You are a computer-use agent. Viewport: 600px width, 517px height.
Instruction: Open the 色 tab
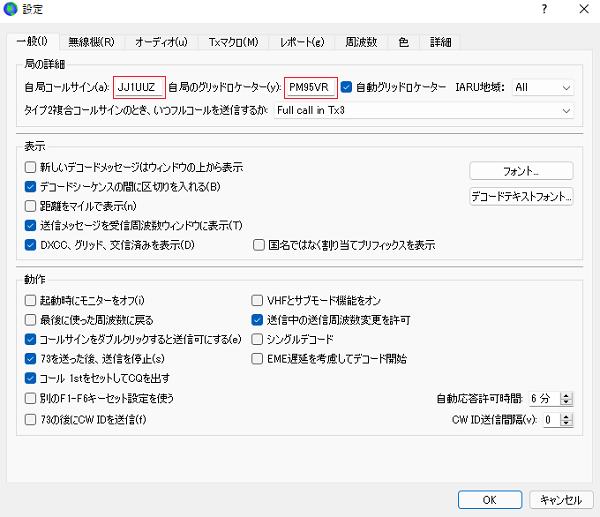[x=403, y=42]
